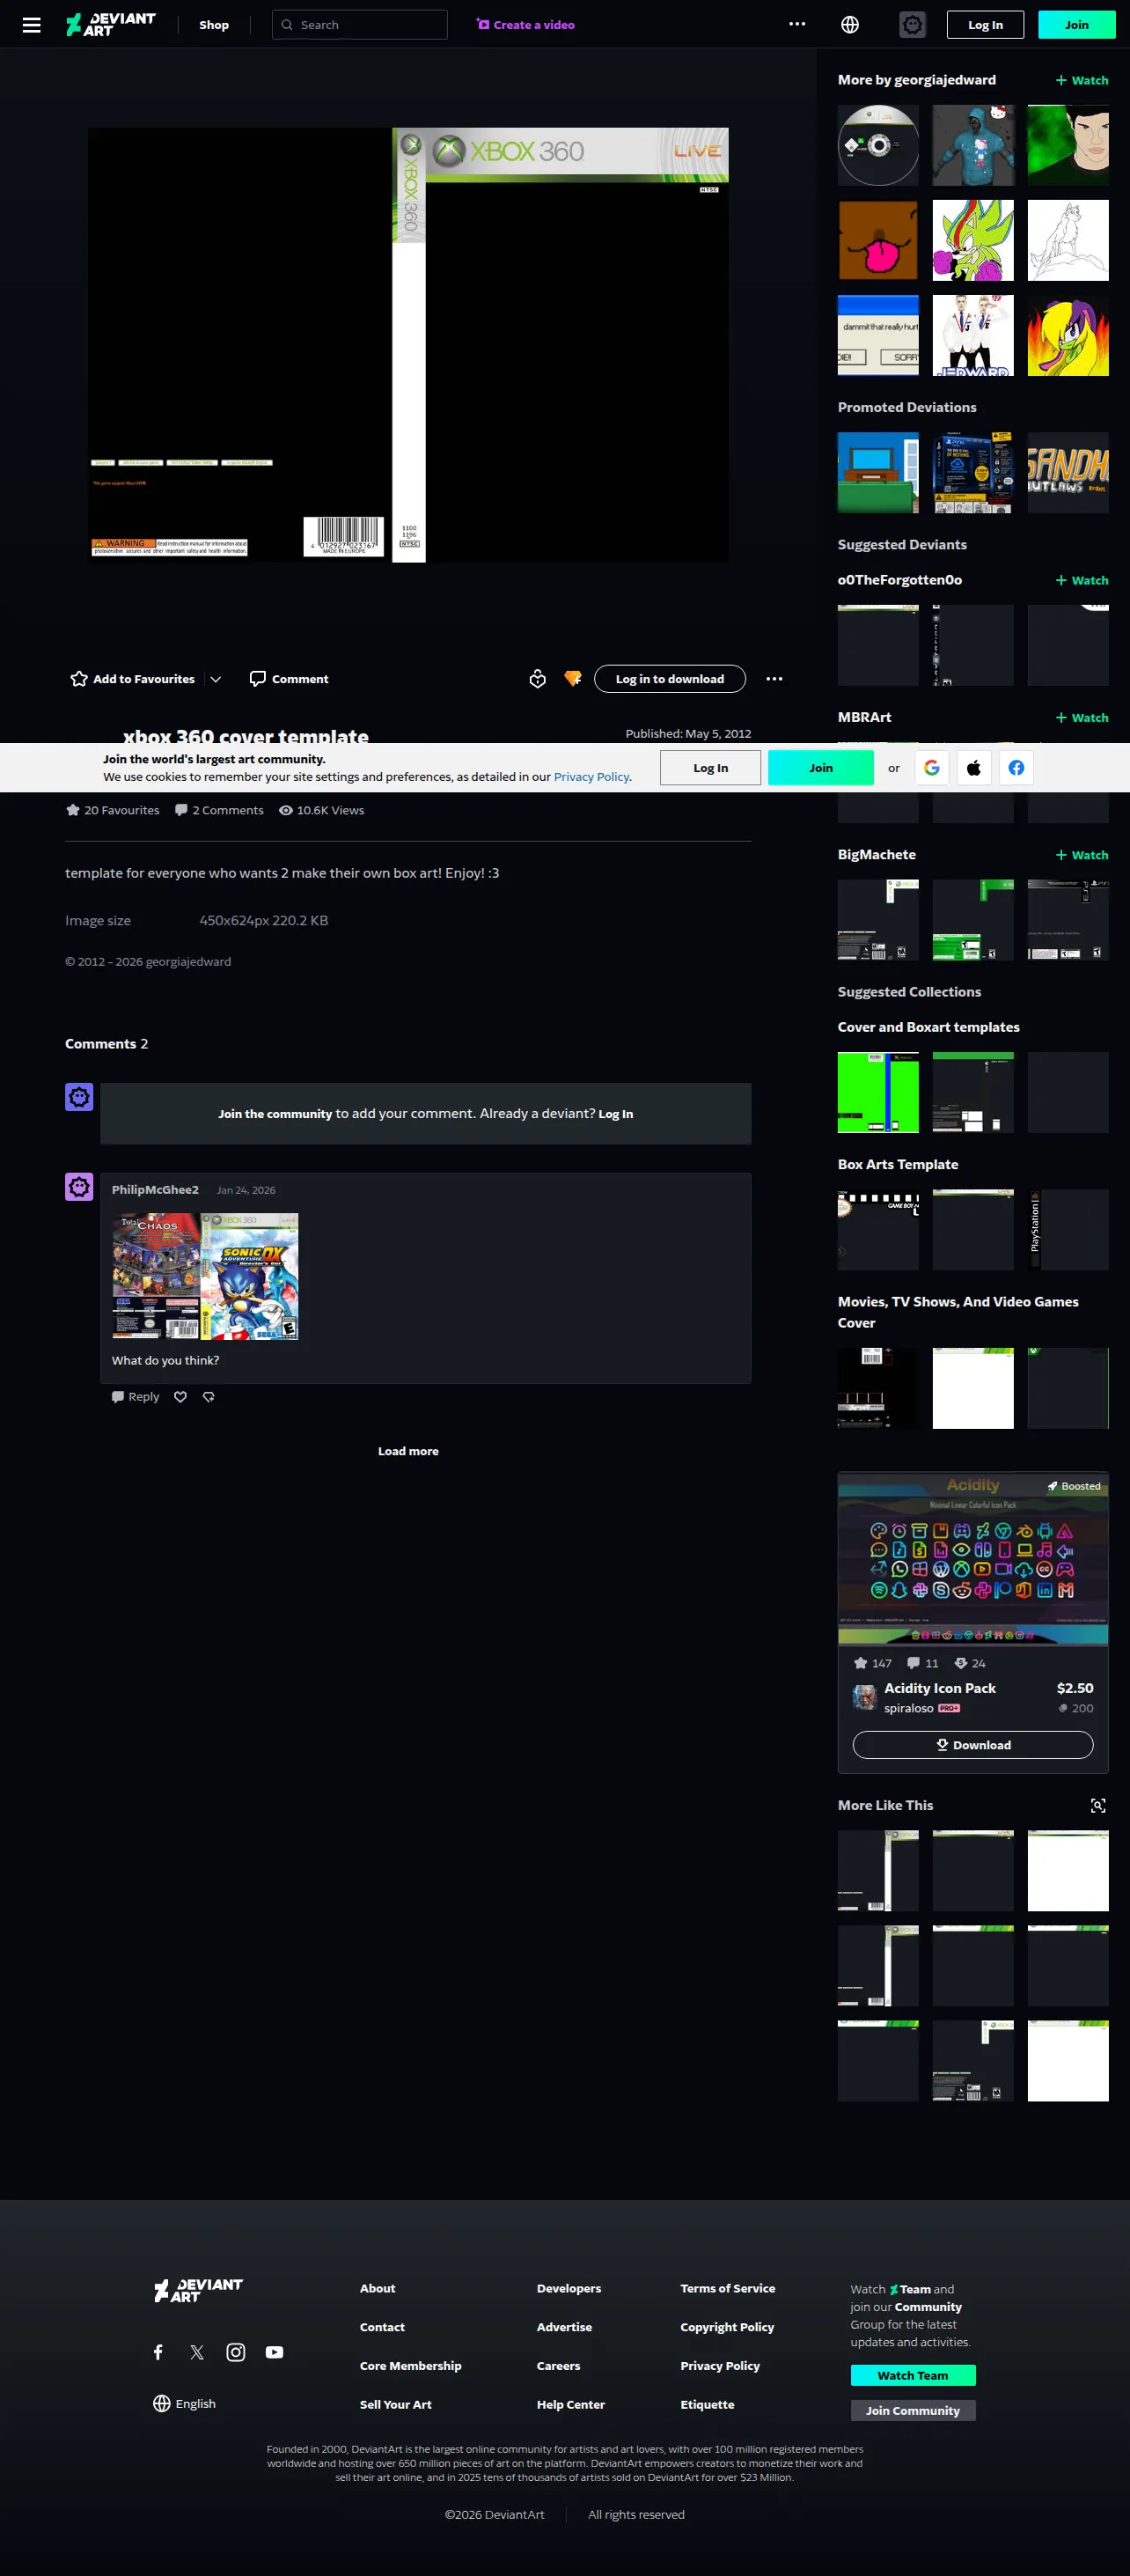Click the Log In link in comment box
Screen dimensions: 1130x2576
click(x=615, y=1114)
